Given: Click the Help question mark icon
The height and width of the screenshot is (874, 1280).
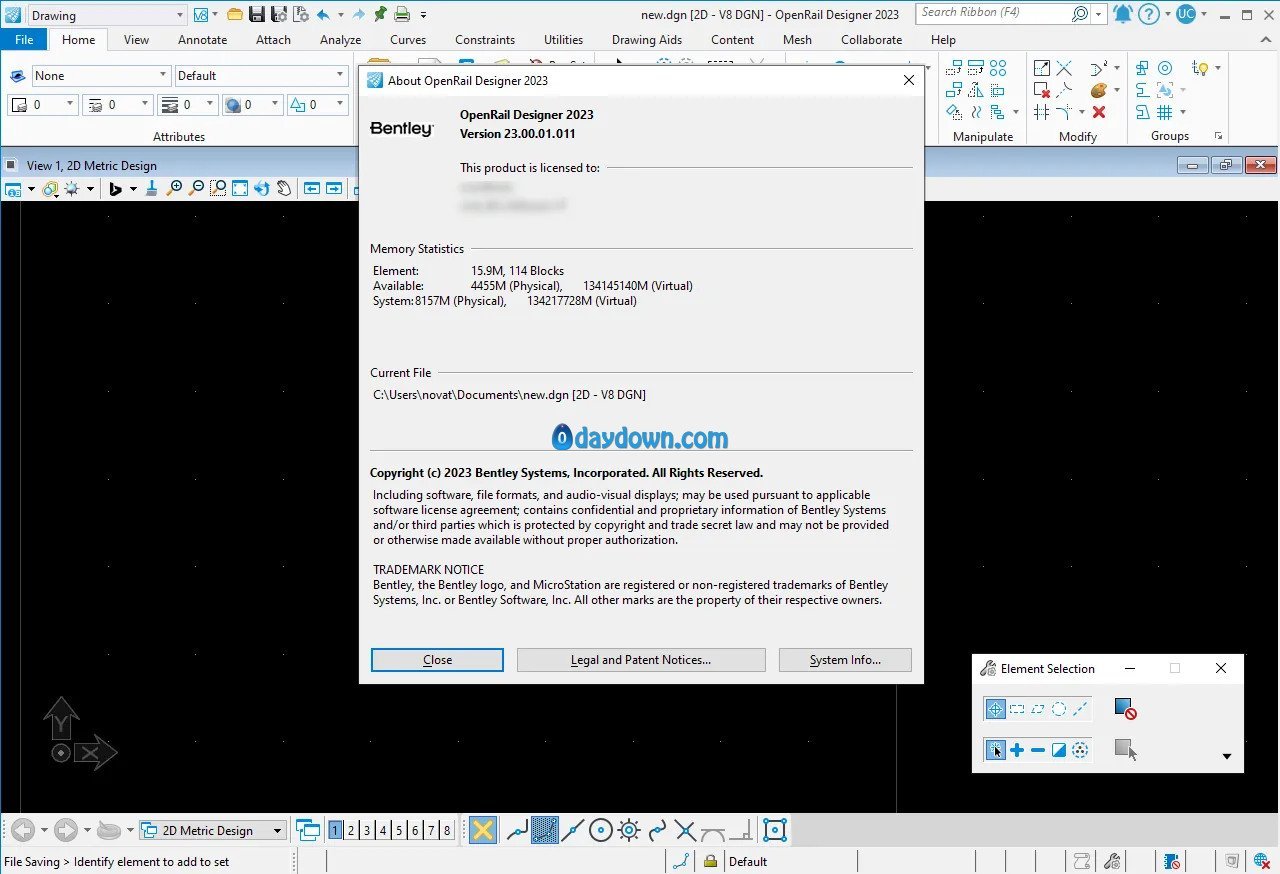Looking at the screenshot, I should tap(1149, 14).
